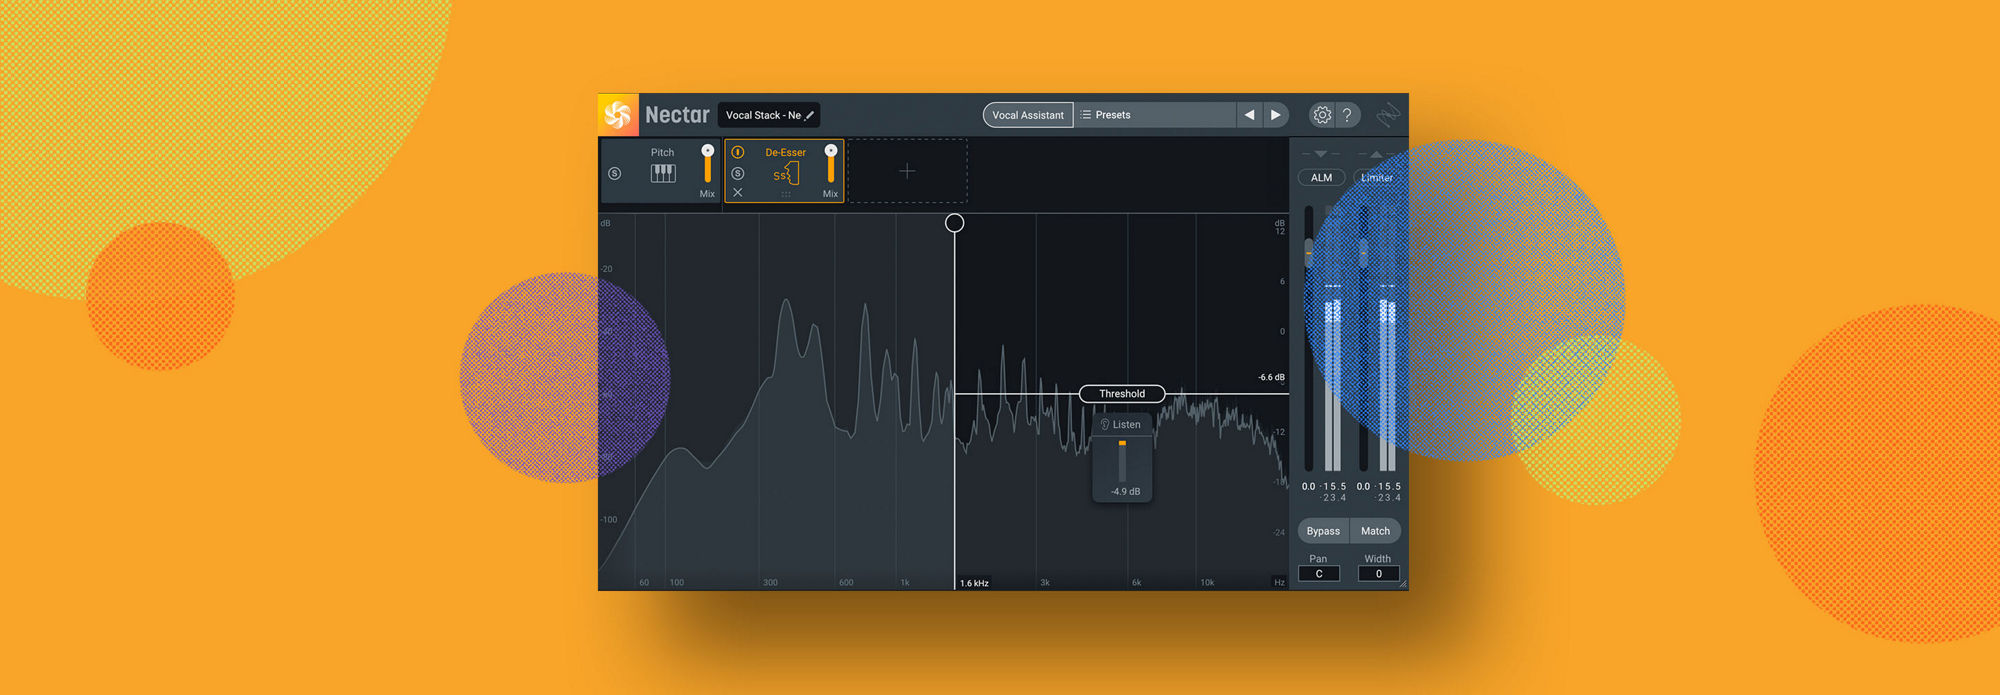Viewport: 2000px width, 695px height.
Task: Click the output gain up-triangle indicator
Action: coord(1376,154)
